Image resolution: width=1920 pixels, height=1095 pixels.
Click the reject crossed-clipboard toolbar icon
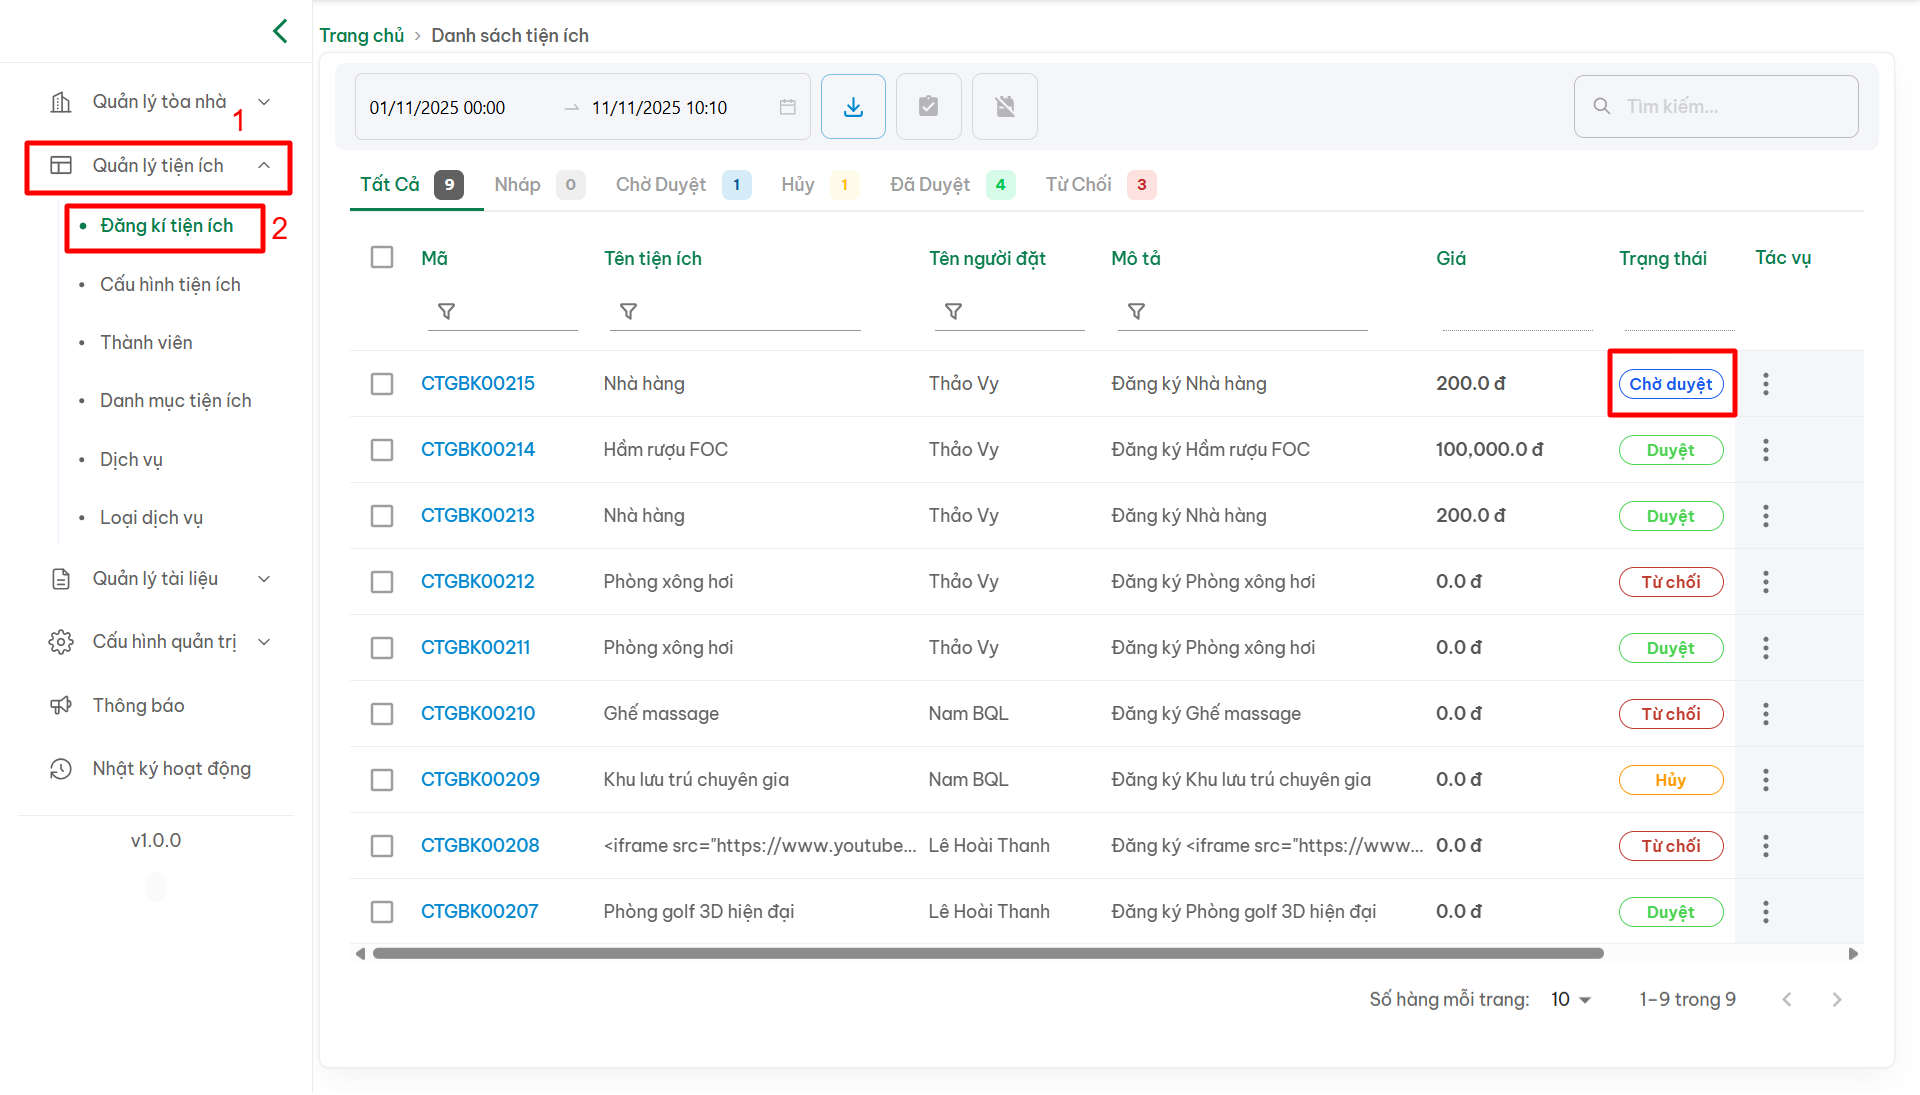[x=1004, y=106]
